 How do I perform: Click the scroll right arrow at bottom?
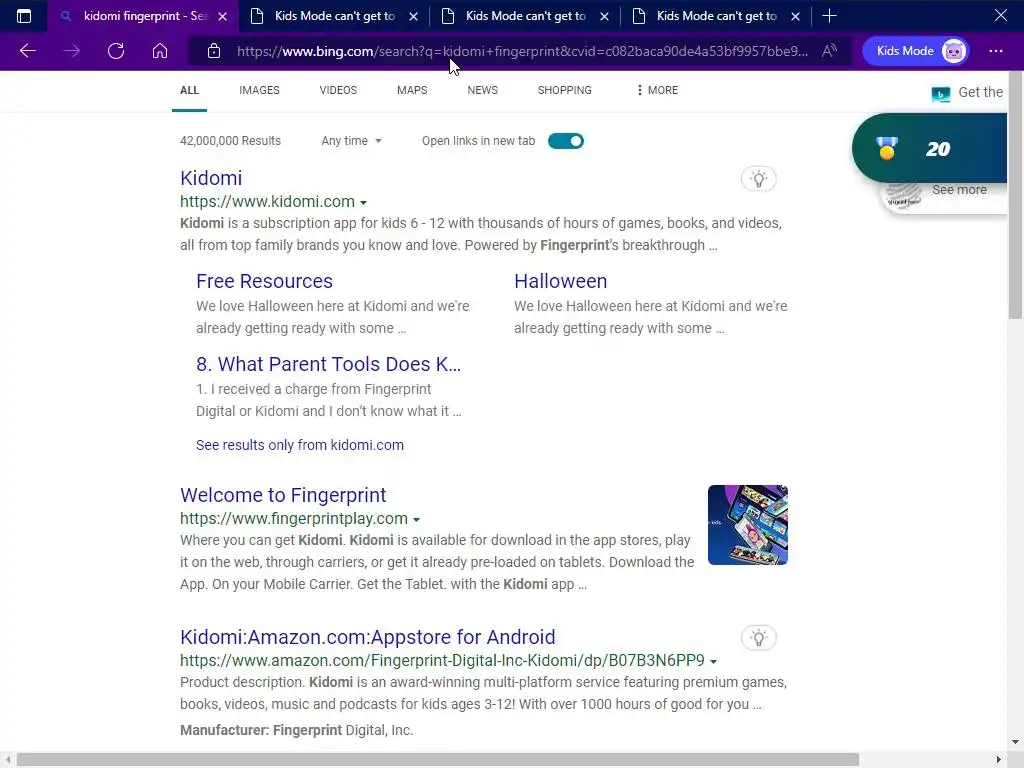tap(998, 760)
